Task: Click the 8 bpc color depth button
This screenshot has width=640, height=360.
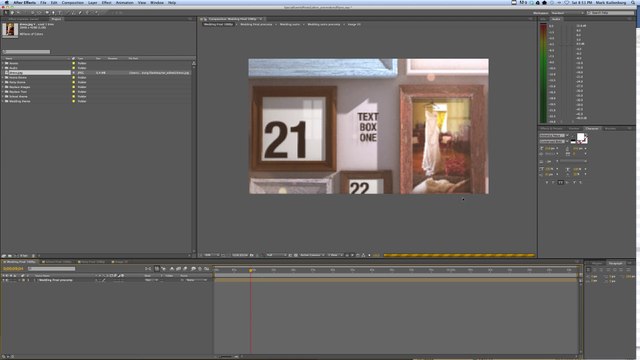Action: click(x=24, y=256)
